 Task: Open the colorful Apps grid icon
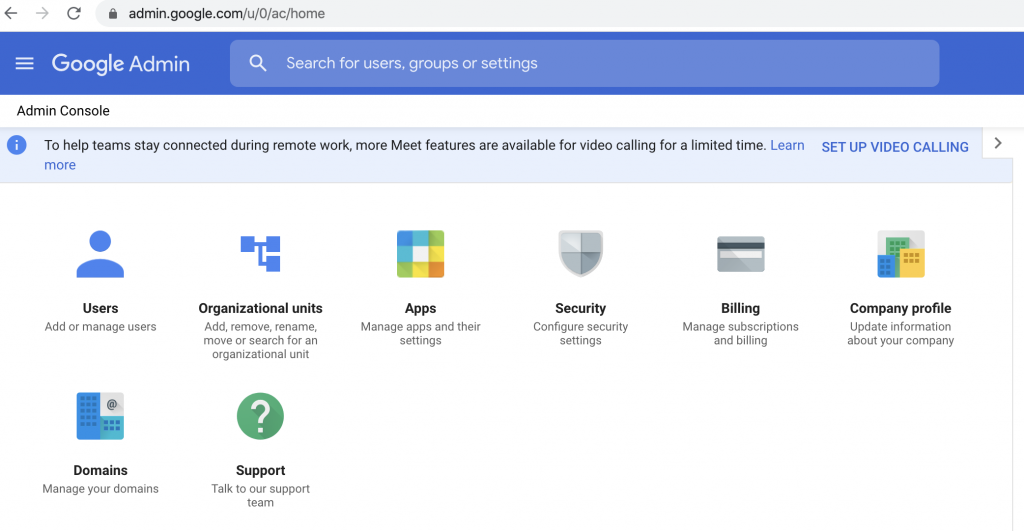[421, 254]
